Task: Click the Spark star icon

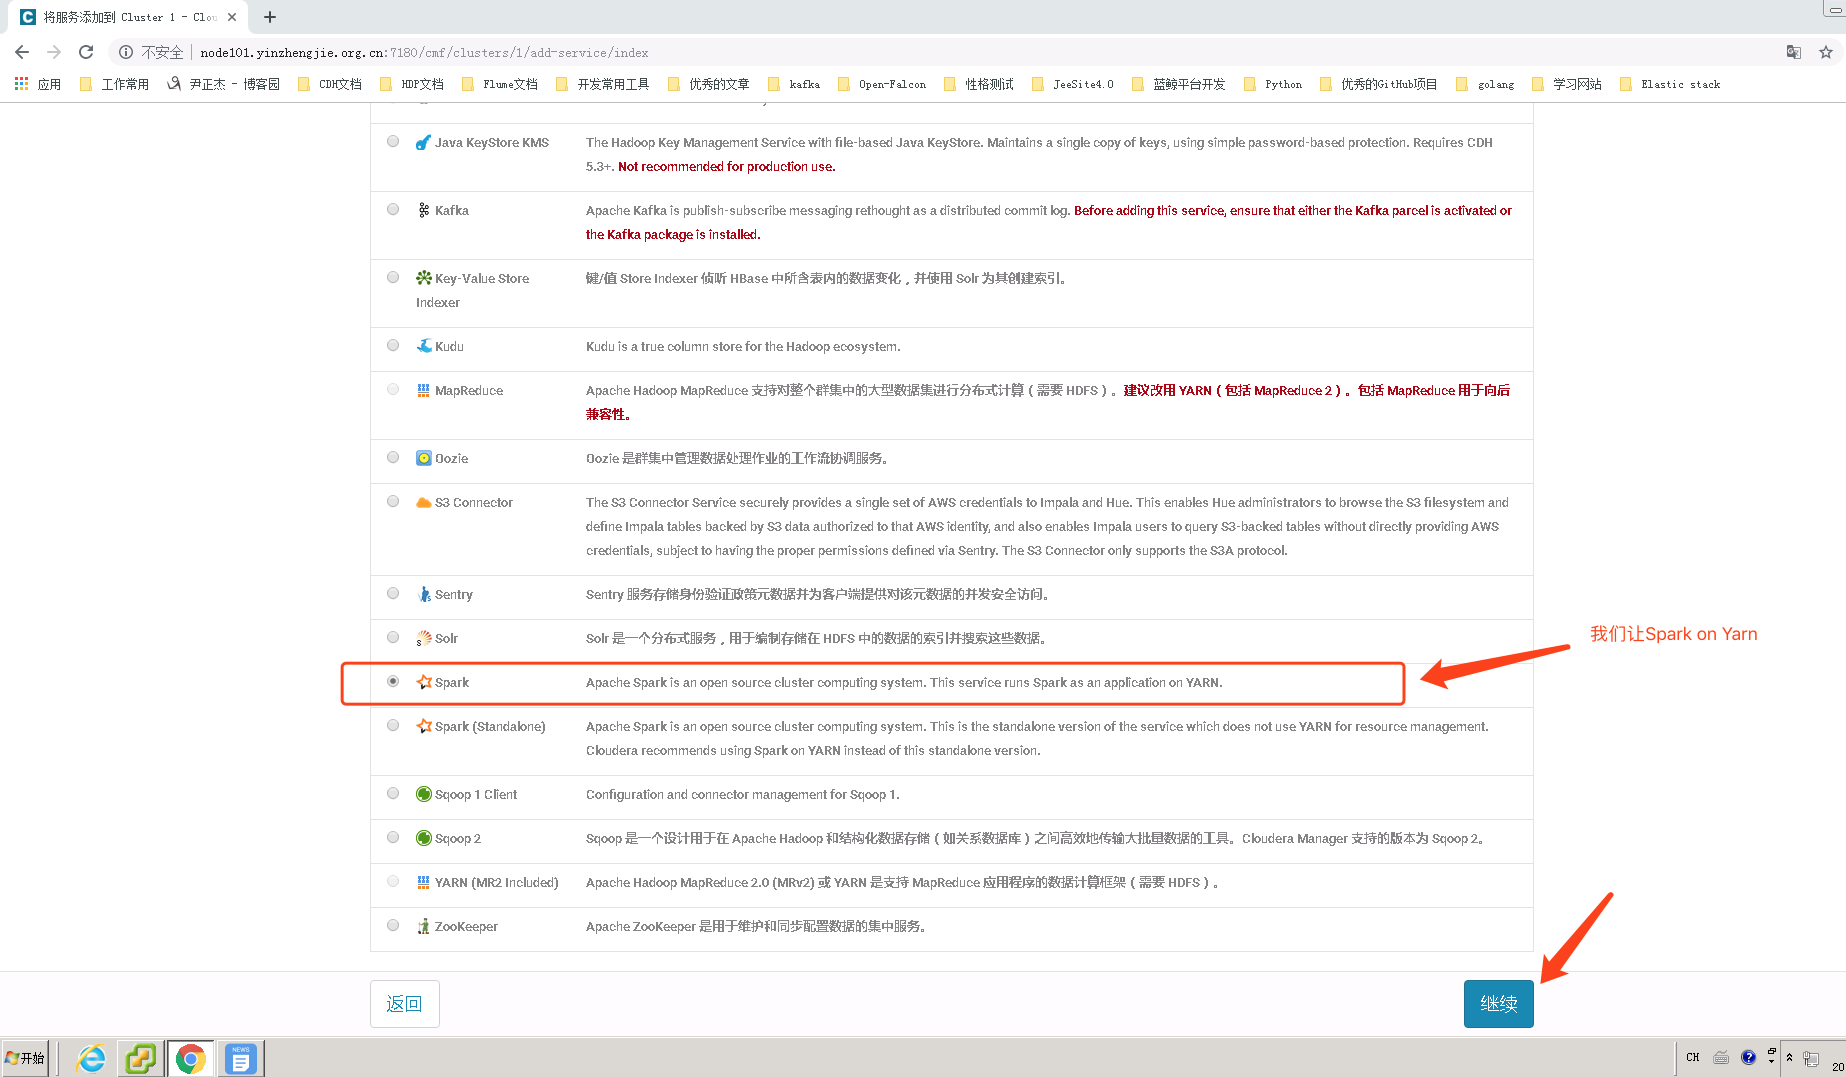Action: click(x=422, y=682)
